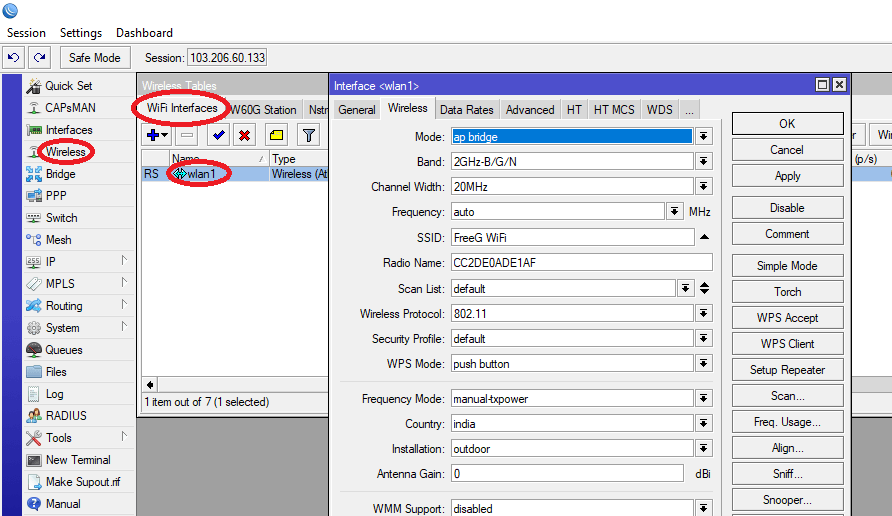Click the blue plus add icon
The image size is (892, 516).
156,135
